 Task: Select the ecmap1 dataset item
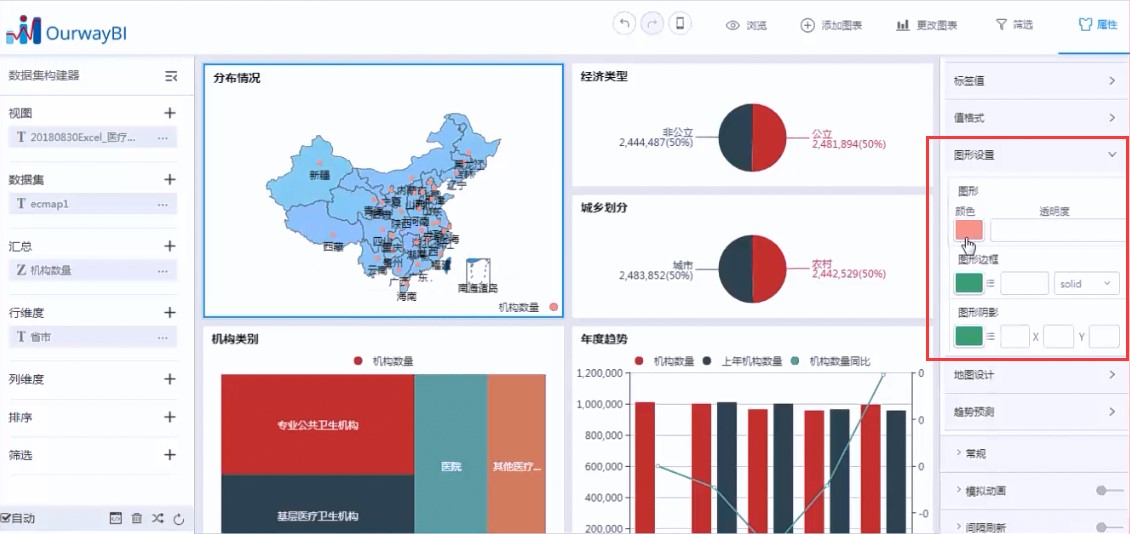coord(92,204)
